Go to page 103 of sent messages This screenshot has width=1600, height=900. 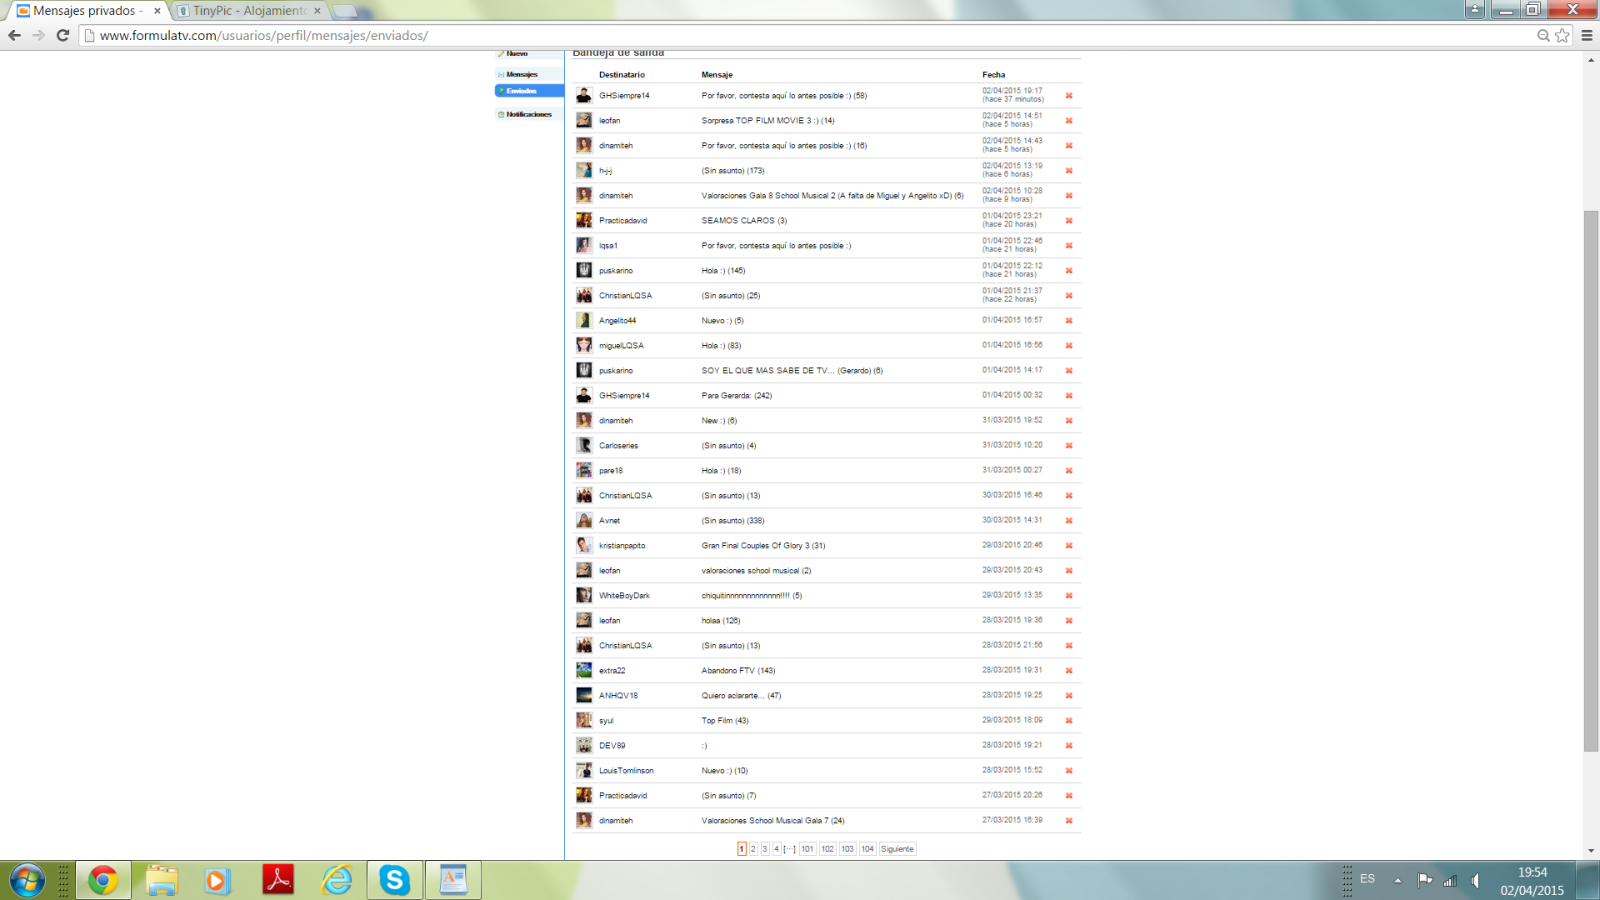point(847,849)
